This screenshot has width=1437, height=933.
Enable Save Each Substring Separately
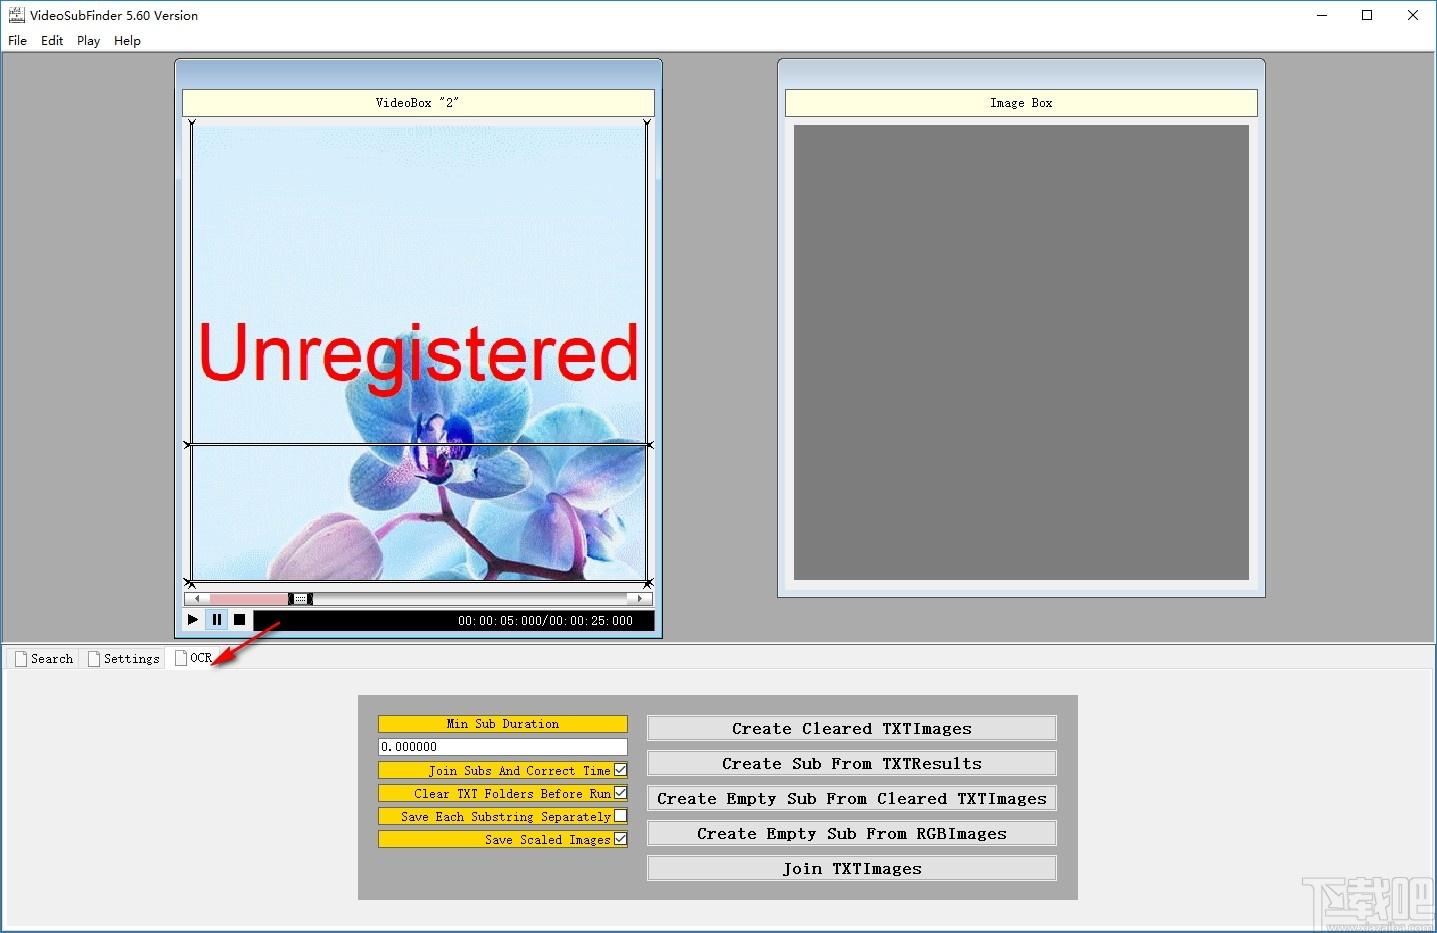pos(621,816)
